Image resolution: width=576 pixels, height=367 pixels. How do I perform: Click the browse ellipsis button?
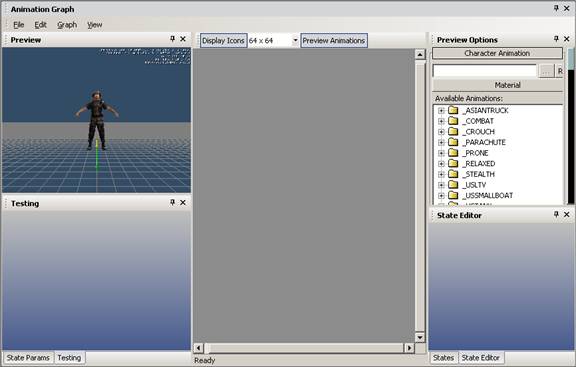point(546,71)
